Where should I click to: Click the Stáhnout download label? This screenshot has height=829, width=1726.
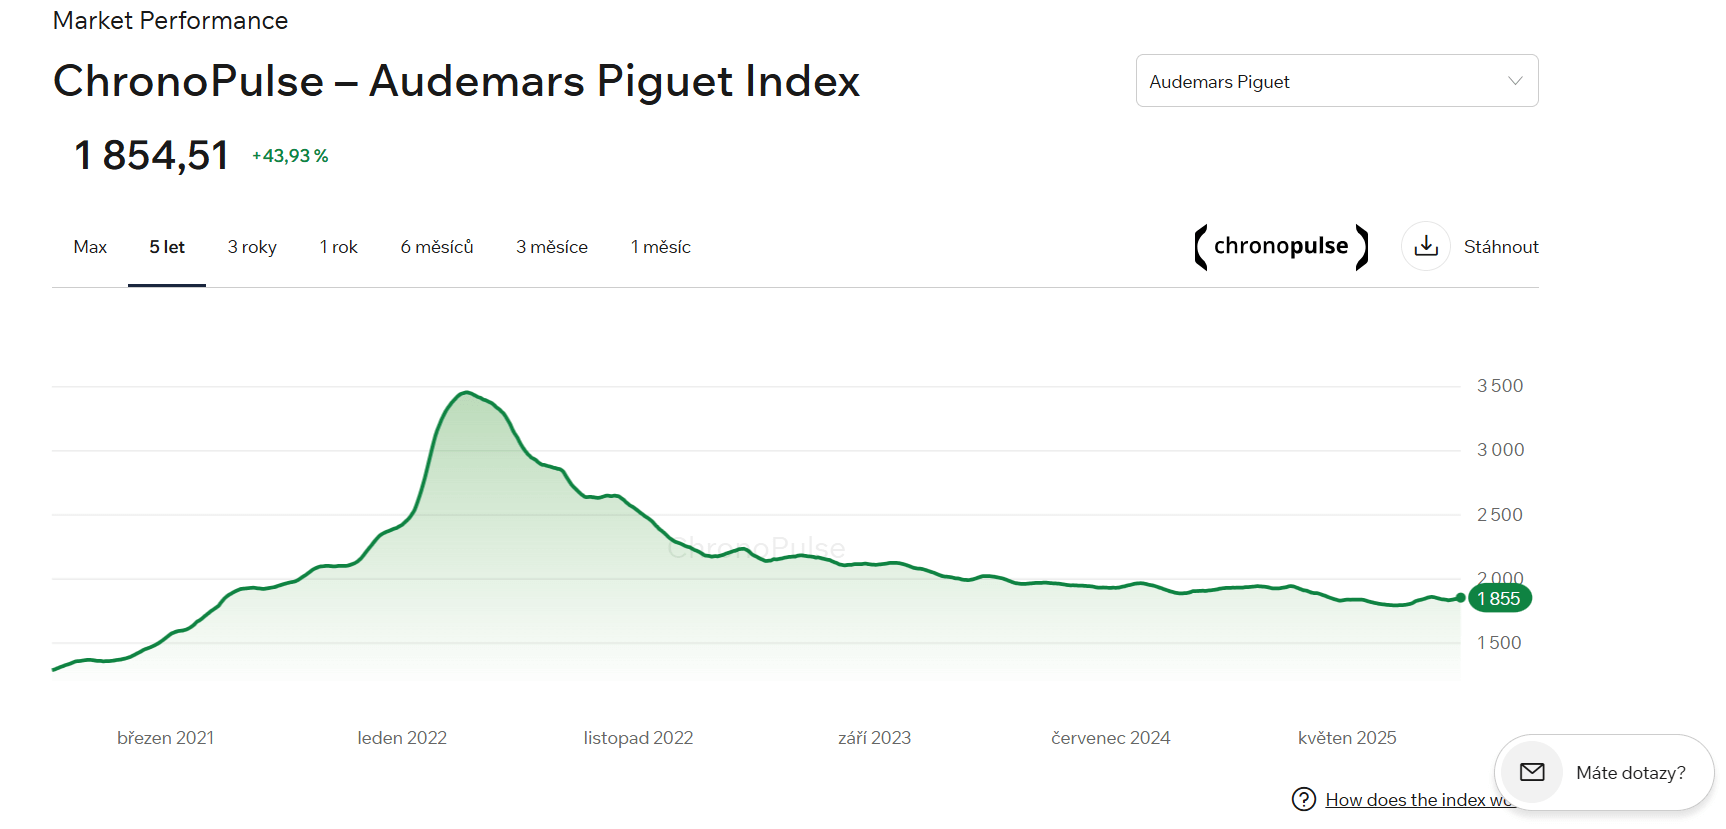tap(1501, 247)
